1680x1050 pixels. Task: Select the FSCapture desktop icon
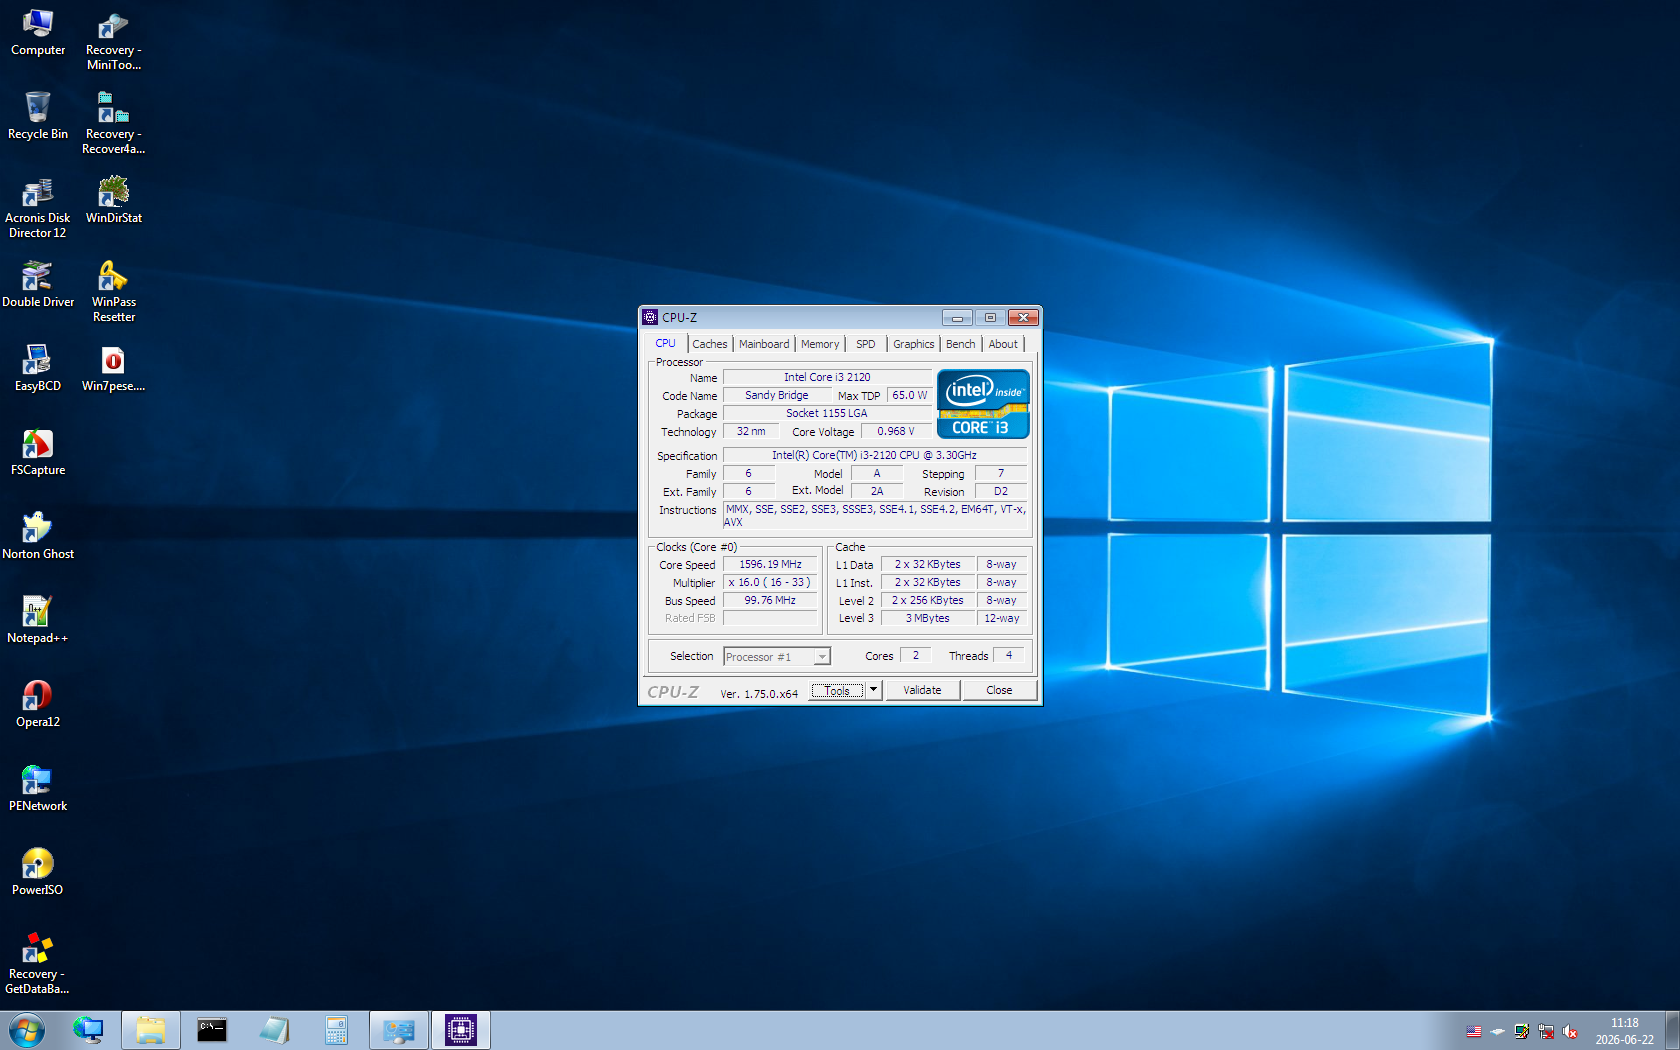[38, 452]
